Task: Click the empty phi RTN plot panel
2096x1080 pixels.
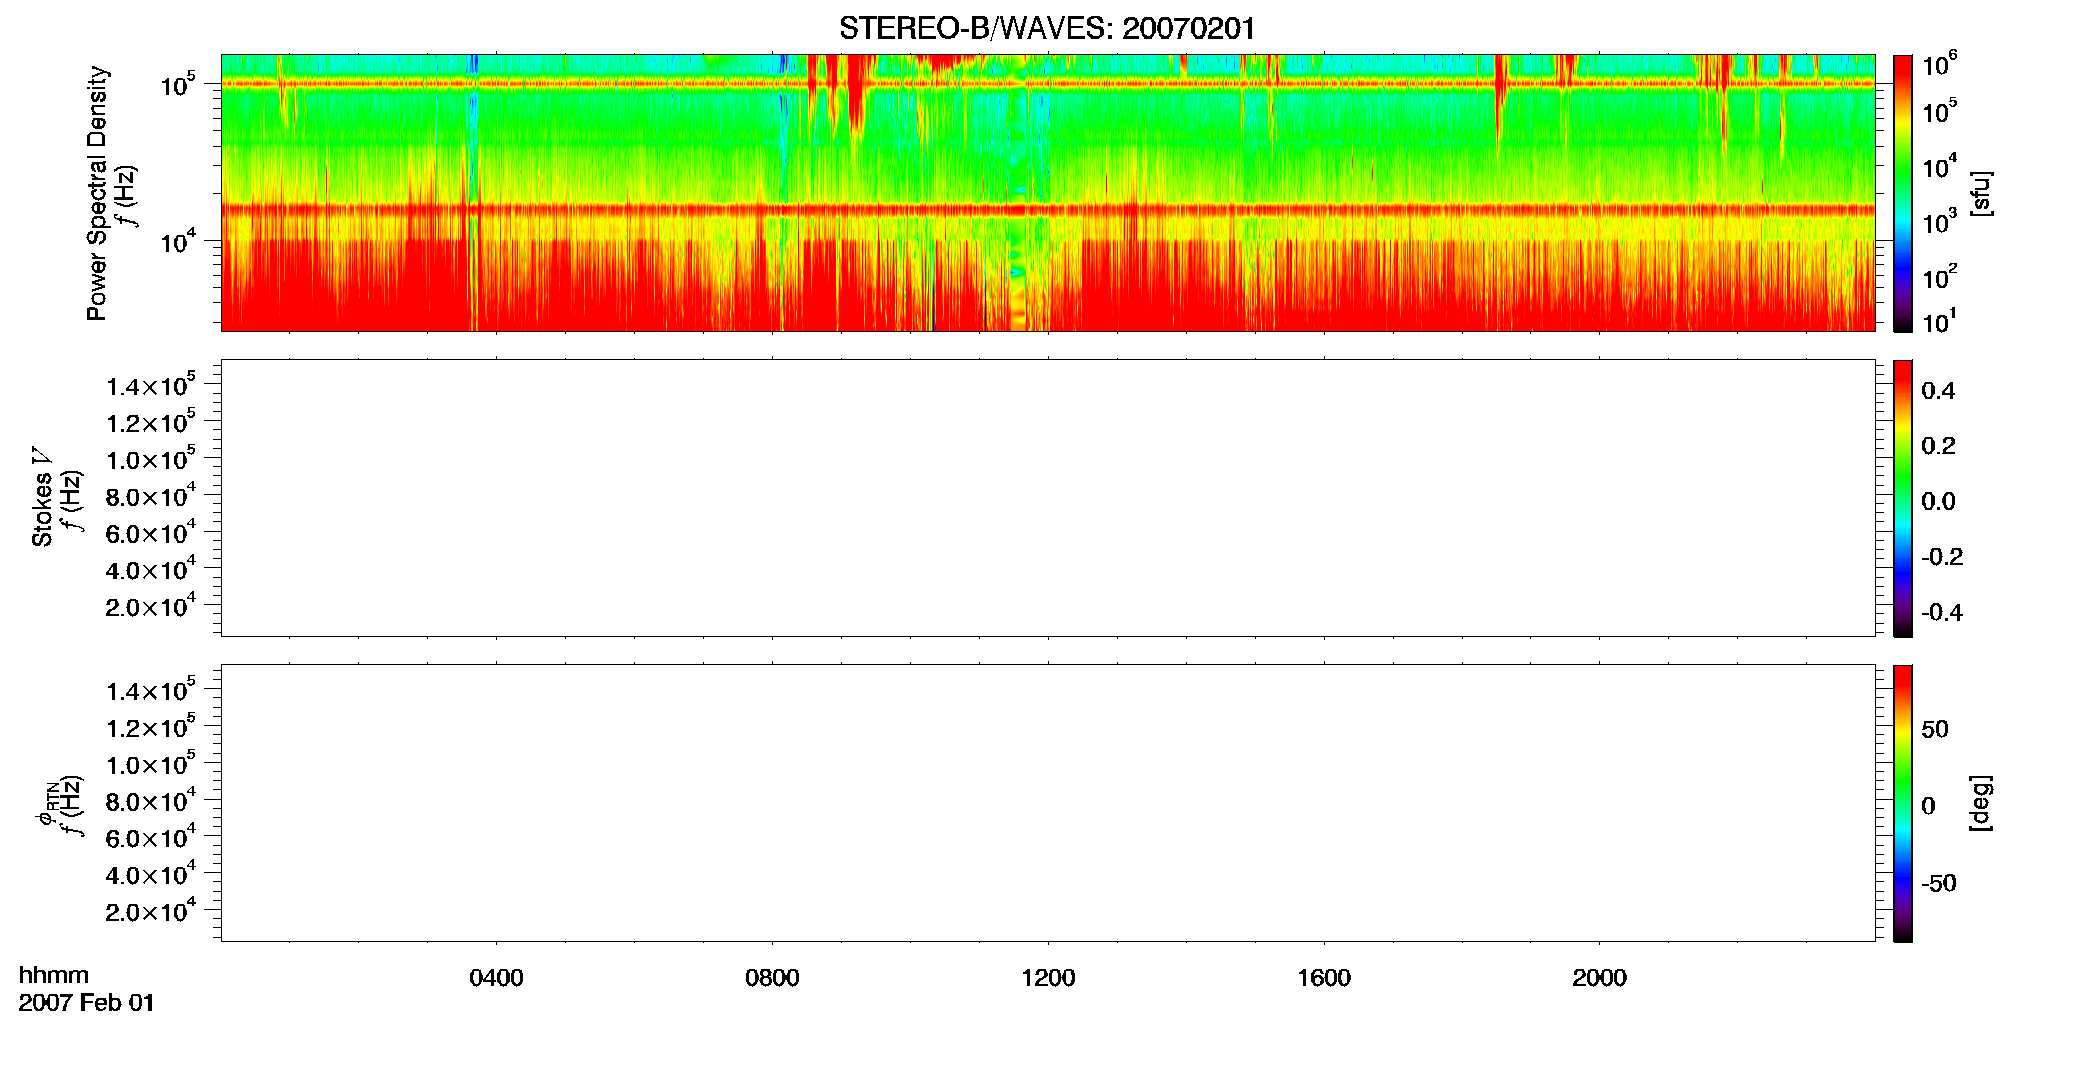Action: click(x=1048, y=803)
